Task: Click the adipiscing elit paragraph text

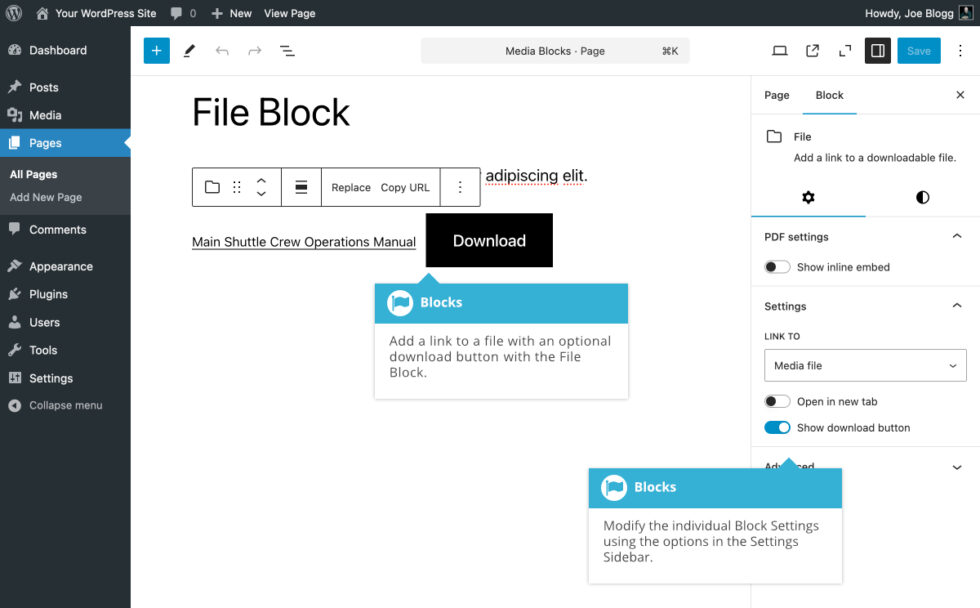Action: tap(536, 176)
